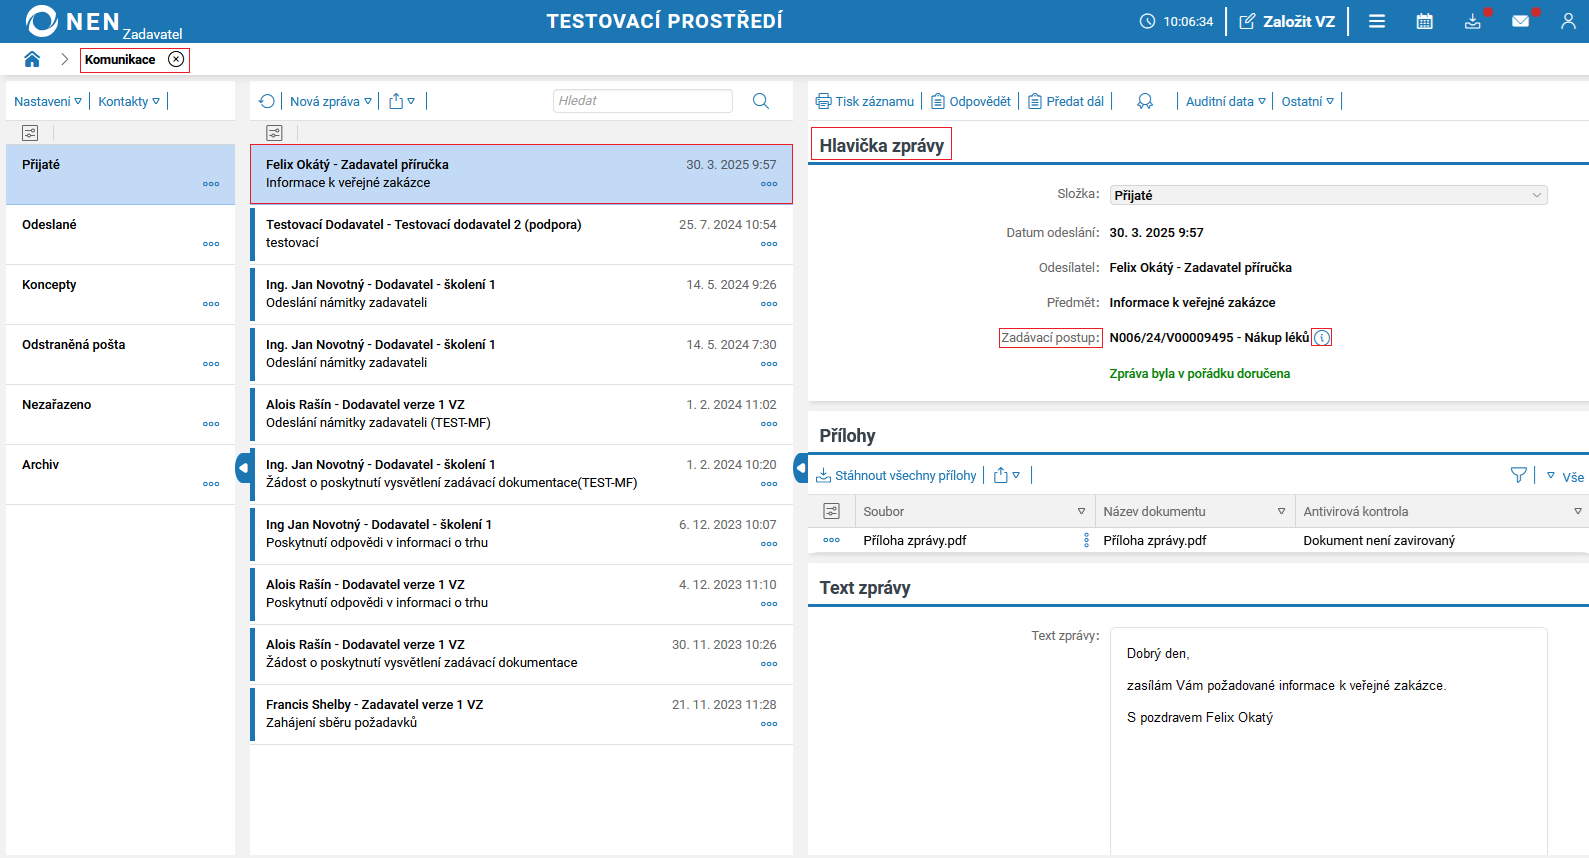Select the Odstraněná pošta folder
1589x858 pixels.
pyautogui.click(x=120, y=355)
